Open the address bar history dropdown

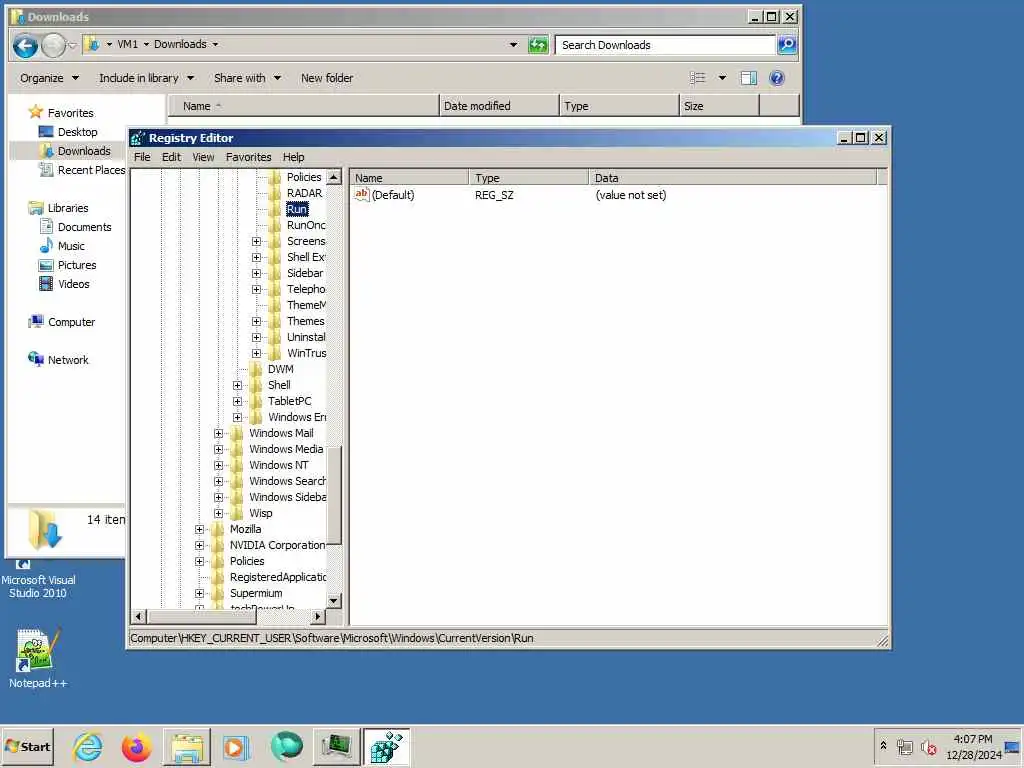coord(513,45)
